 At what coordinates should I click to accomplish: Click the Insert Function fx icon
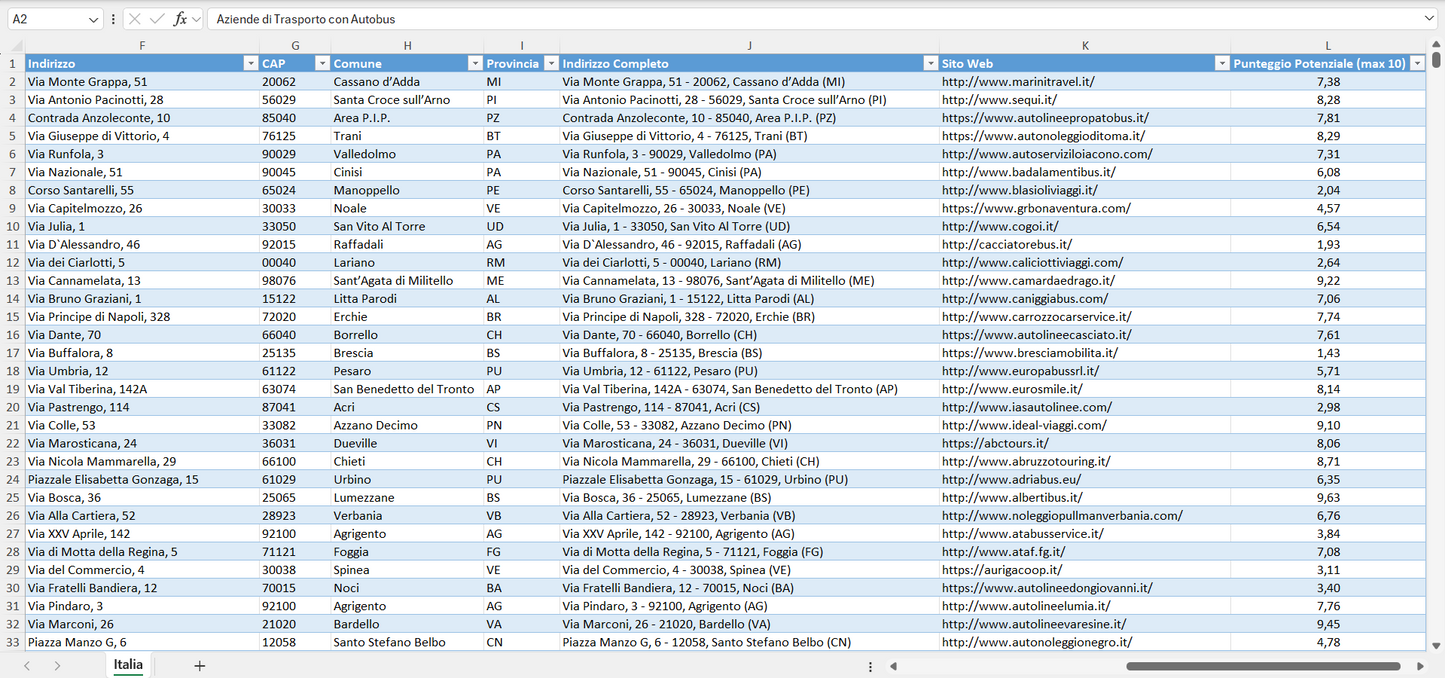pyautogui.click(x=180, y=19)
